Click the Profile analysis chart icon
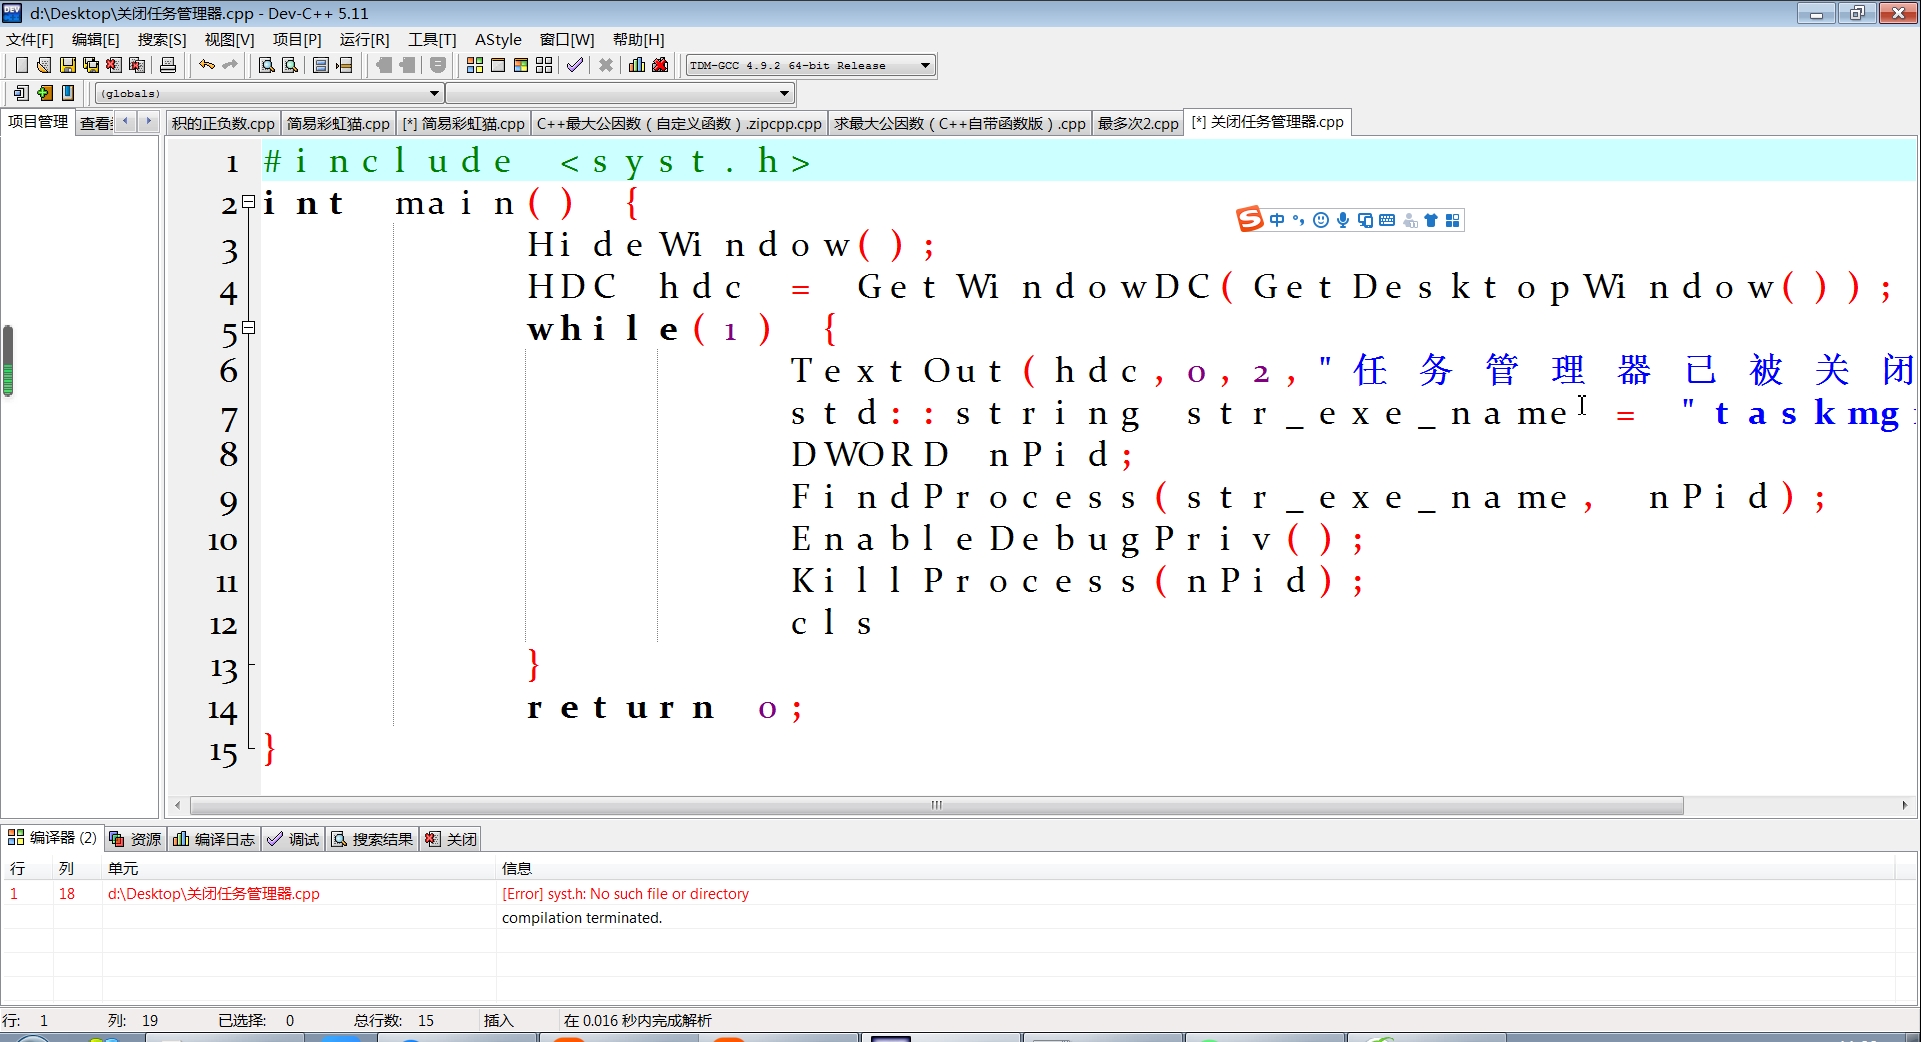This screenshot has width=1921, height=1042. (x=637, y=65)
